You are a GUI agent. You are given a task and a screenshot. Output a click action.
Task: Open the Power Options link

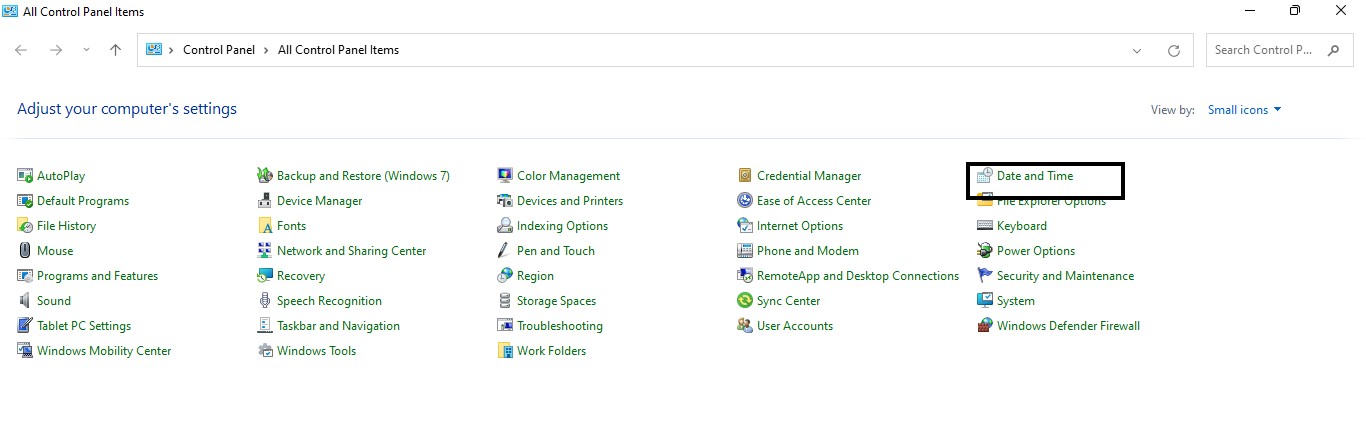(1035, 251)
